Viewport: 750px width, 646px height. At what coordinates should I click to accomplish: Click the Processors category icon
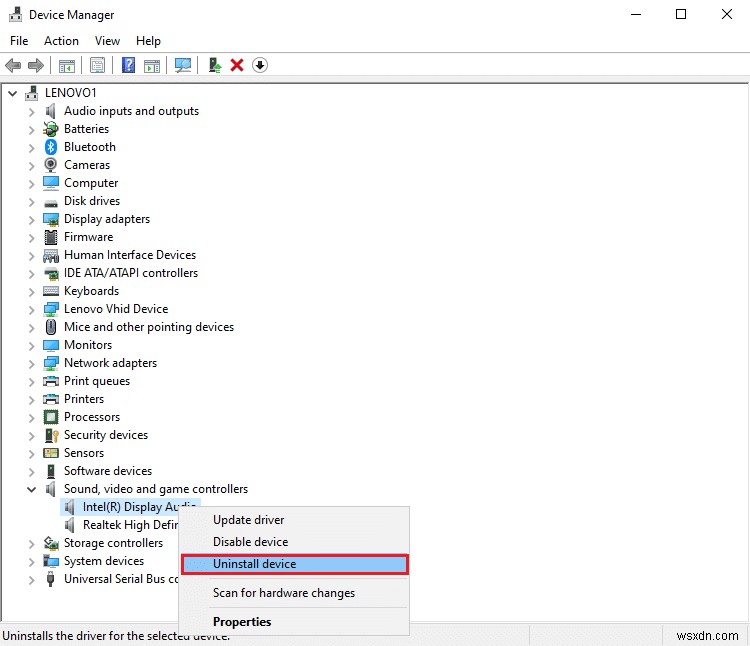[51, 417]
